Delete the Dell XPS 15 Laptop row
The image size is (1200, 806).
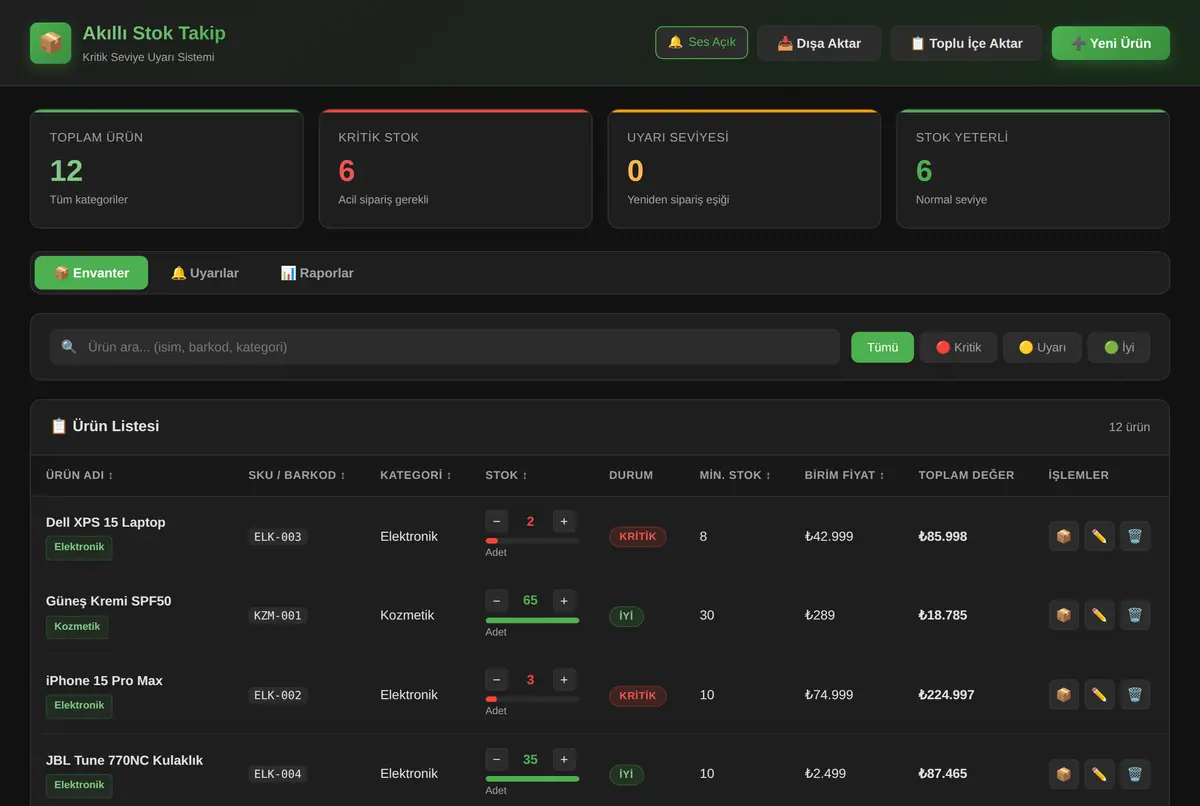pos(1135,536)
